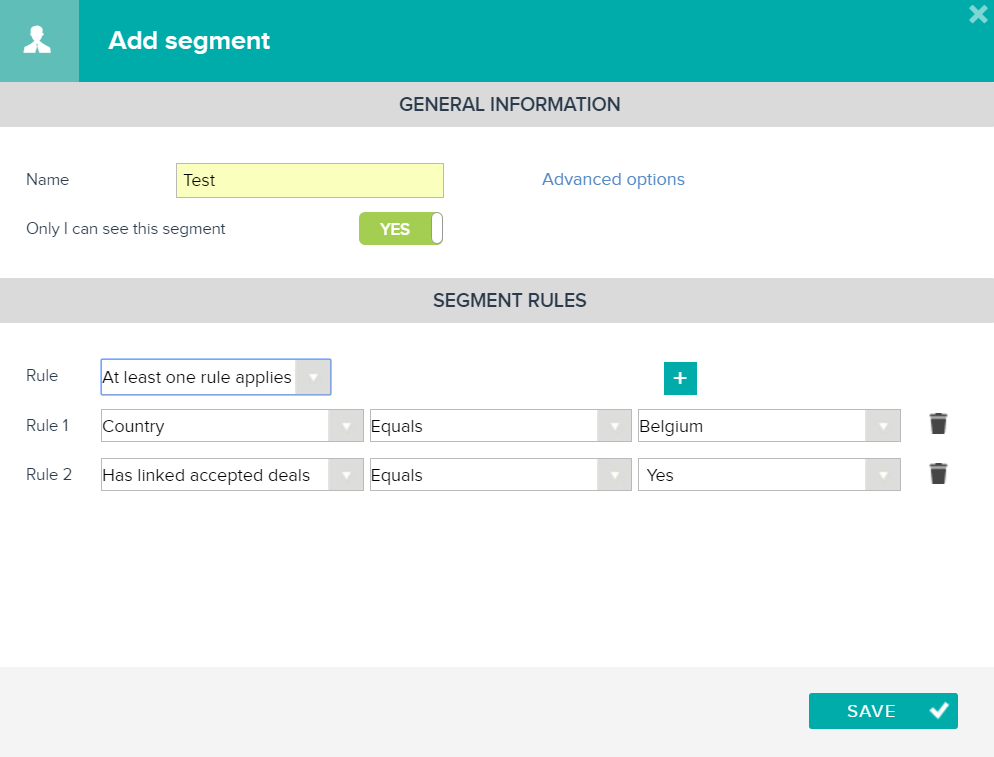Remove Rule 2 with the trash icon
The width and height of the screenshot is (994, 757).
(x=937, y=473)
